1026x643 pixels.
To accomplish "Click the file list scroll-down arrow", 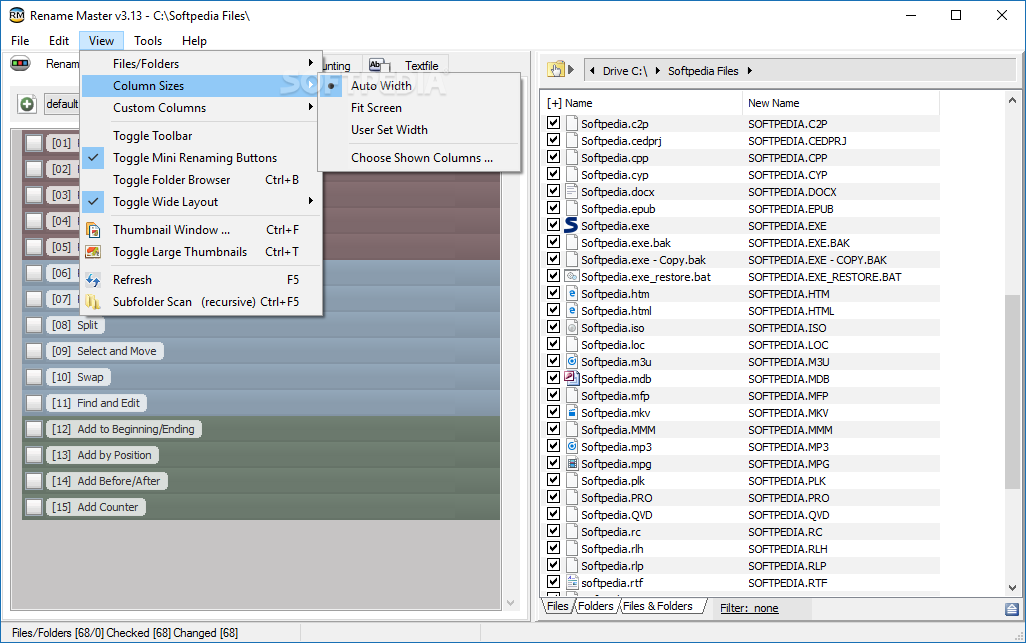I will [1012, 588].
